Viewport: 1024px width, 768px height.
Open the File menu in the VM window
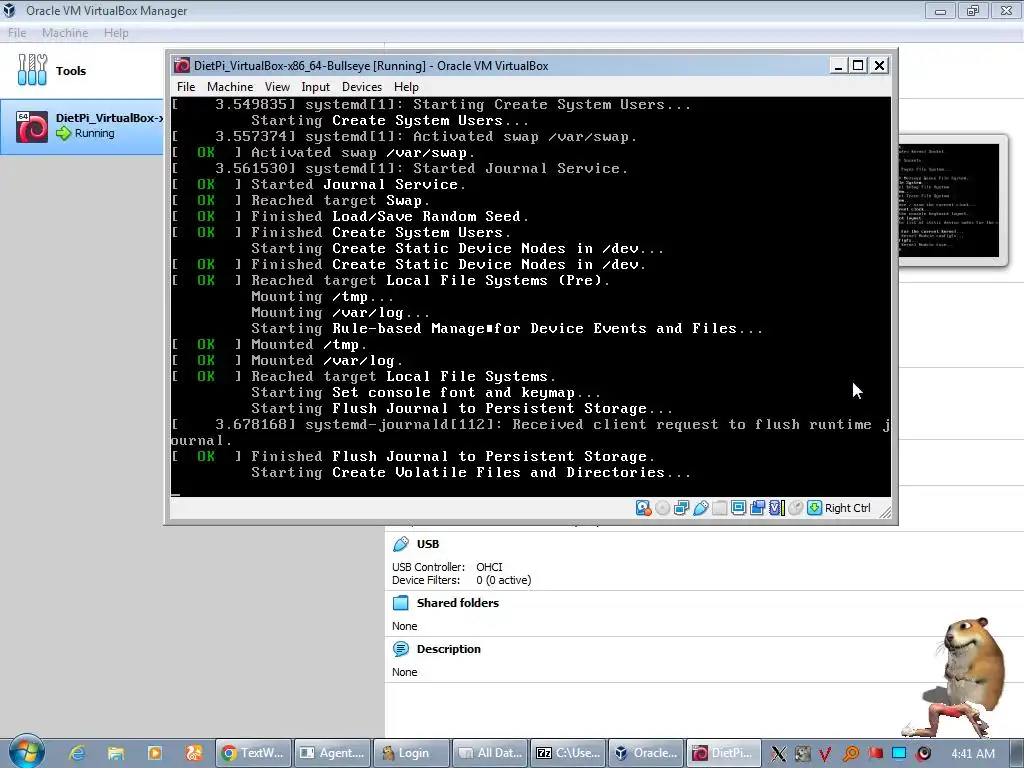click(x=186, y=87)
